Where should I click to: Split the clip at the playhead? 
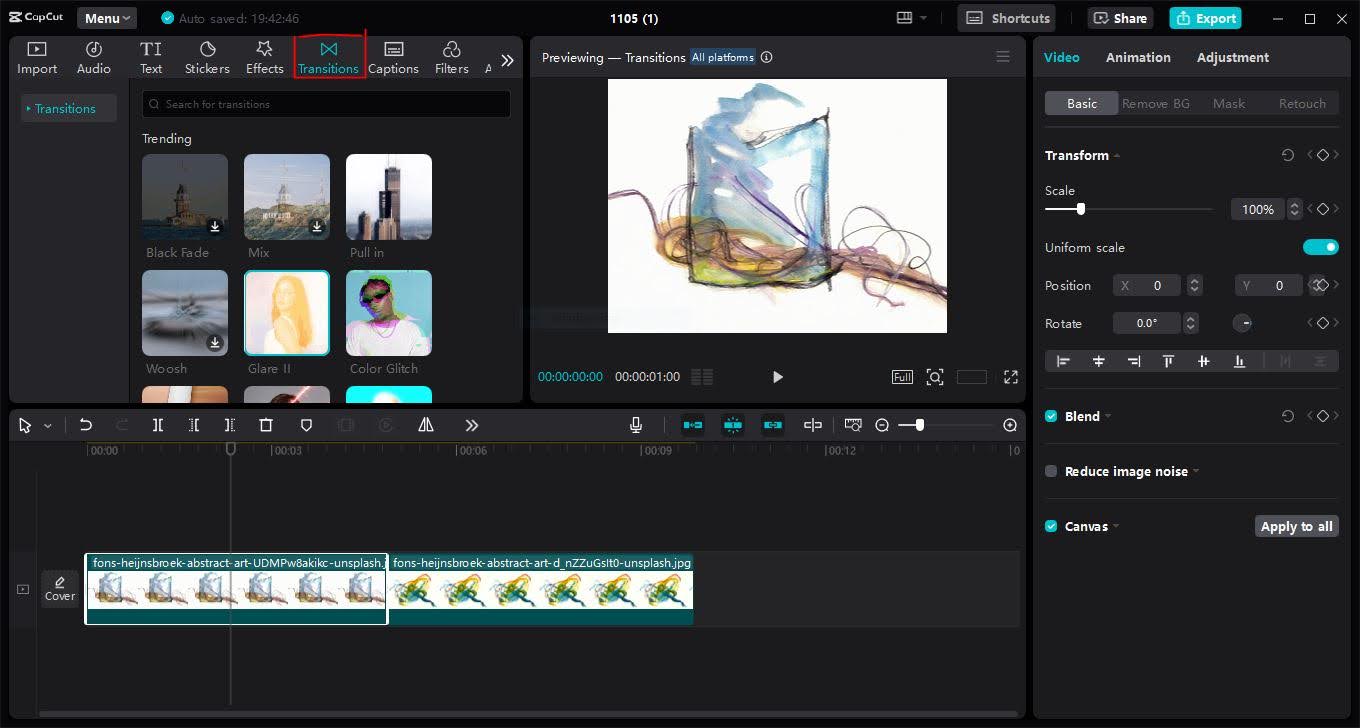click(158, 425)
